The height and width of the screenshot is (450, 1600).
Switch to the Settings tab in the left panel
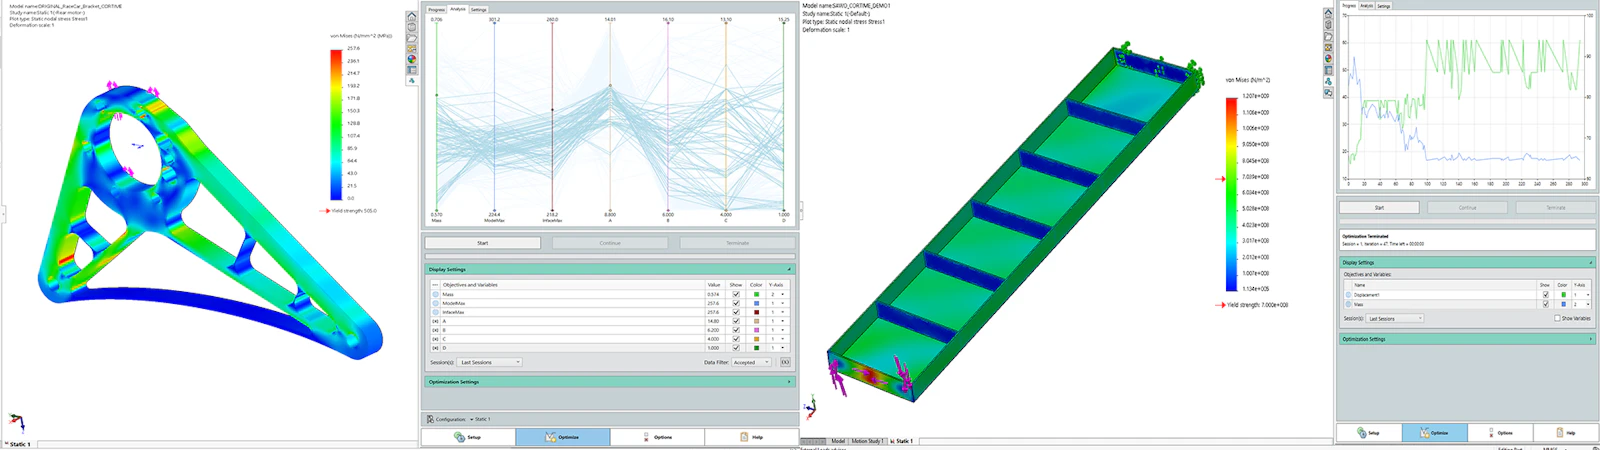click(x=478, y=10)
